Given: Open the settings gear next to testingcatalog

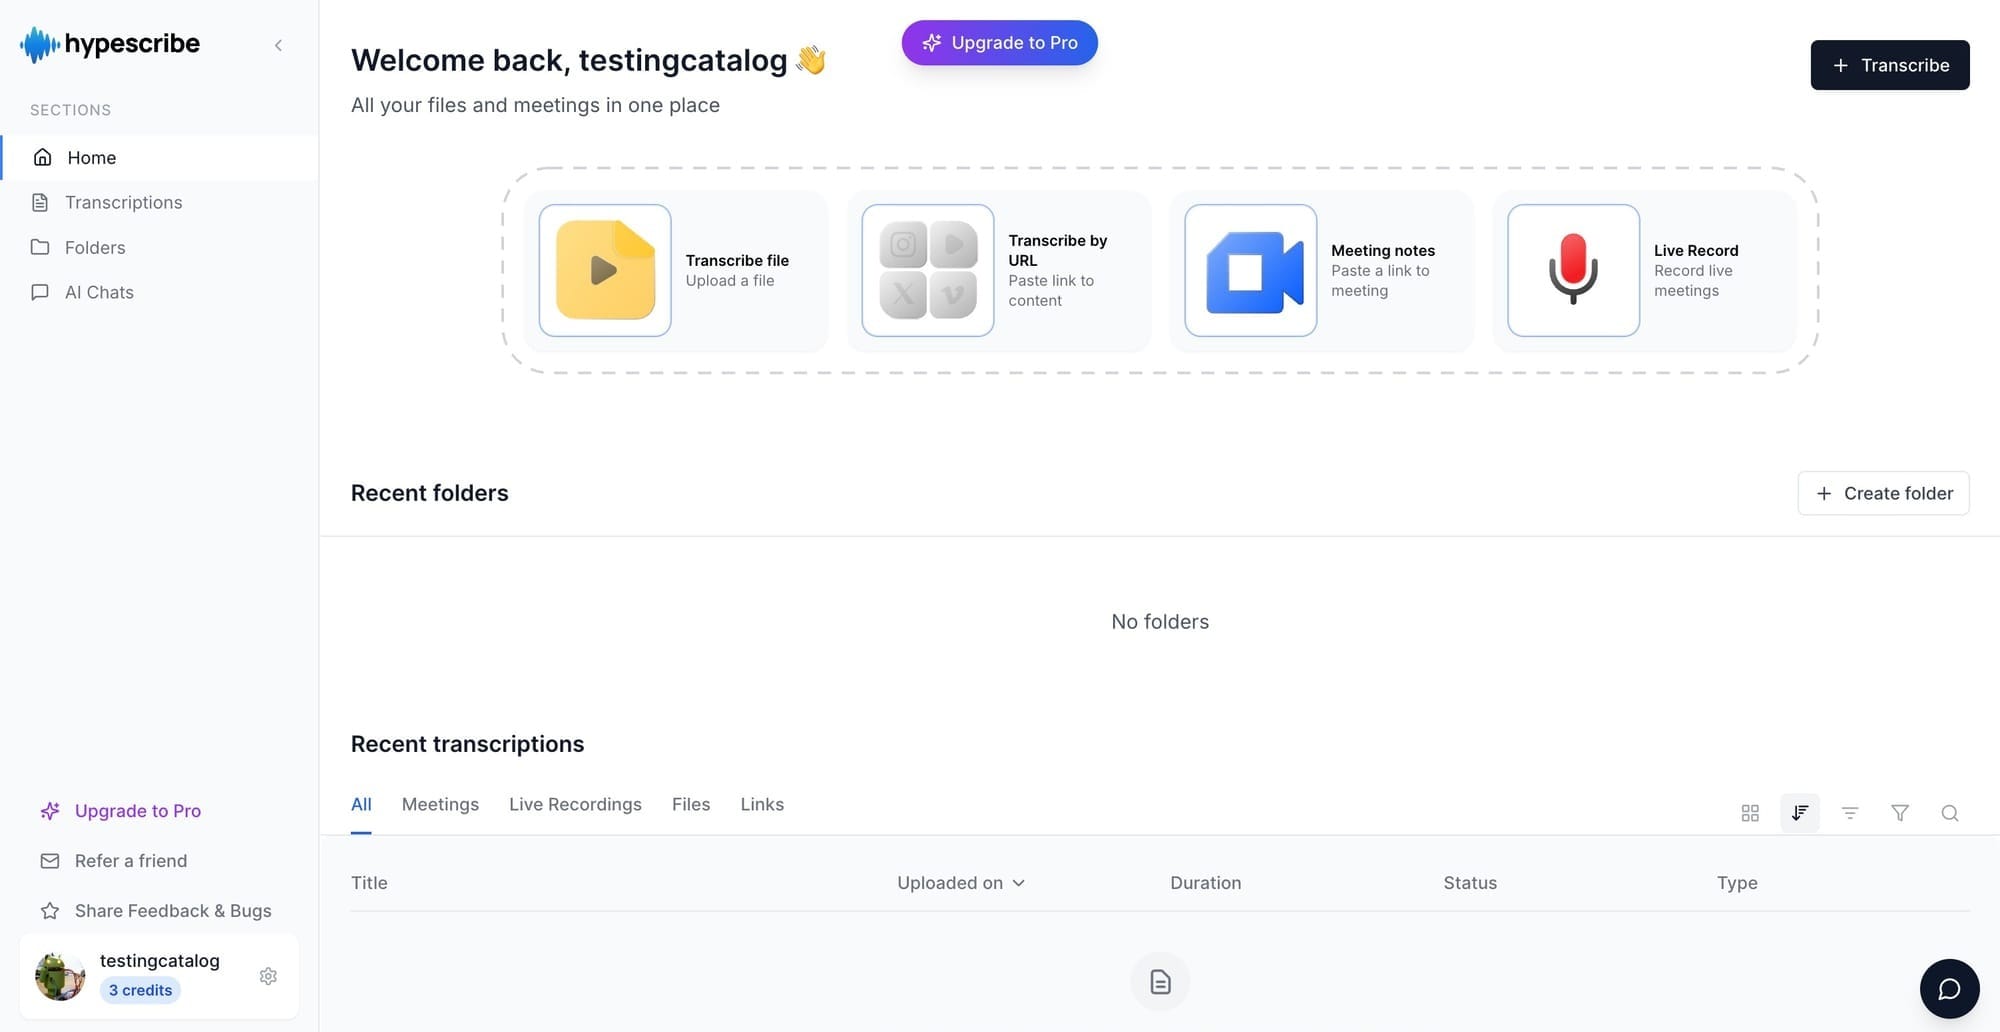Looking at the screenshot, I should pyautogui.click(x=268, y=976).
